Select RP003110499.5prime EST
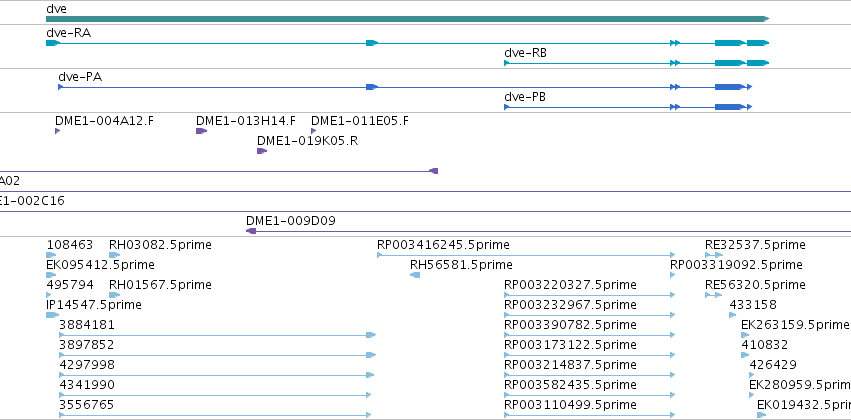The width and height of the screenshot is (851, 420). coord(570,405)
